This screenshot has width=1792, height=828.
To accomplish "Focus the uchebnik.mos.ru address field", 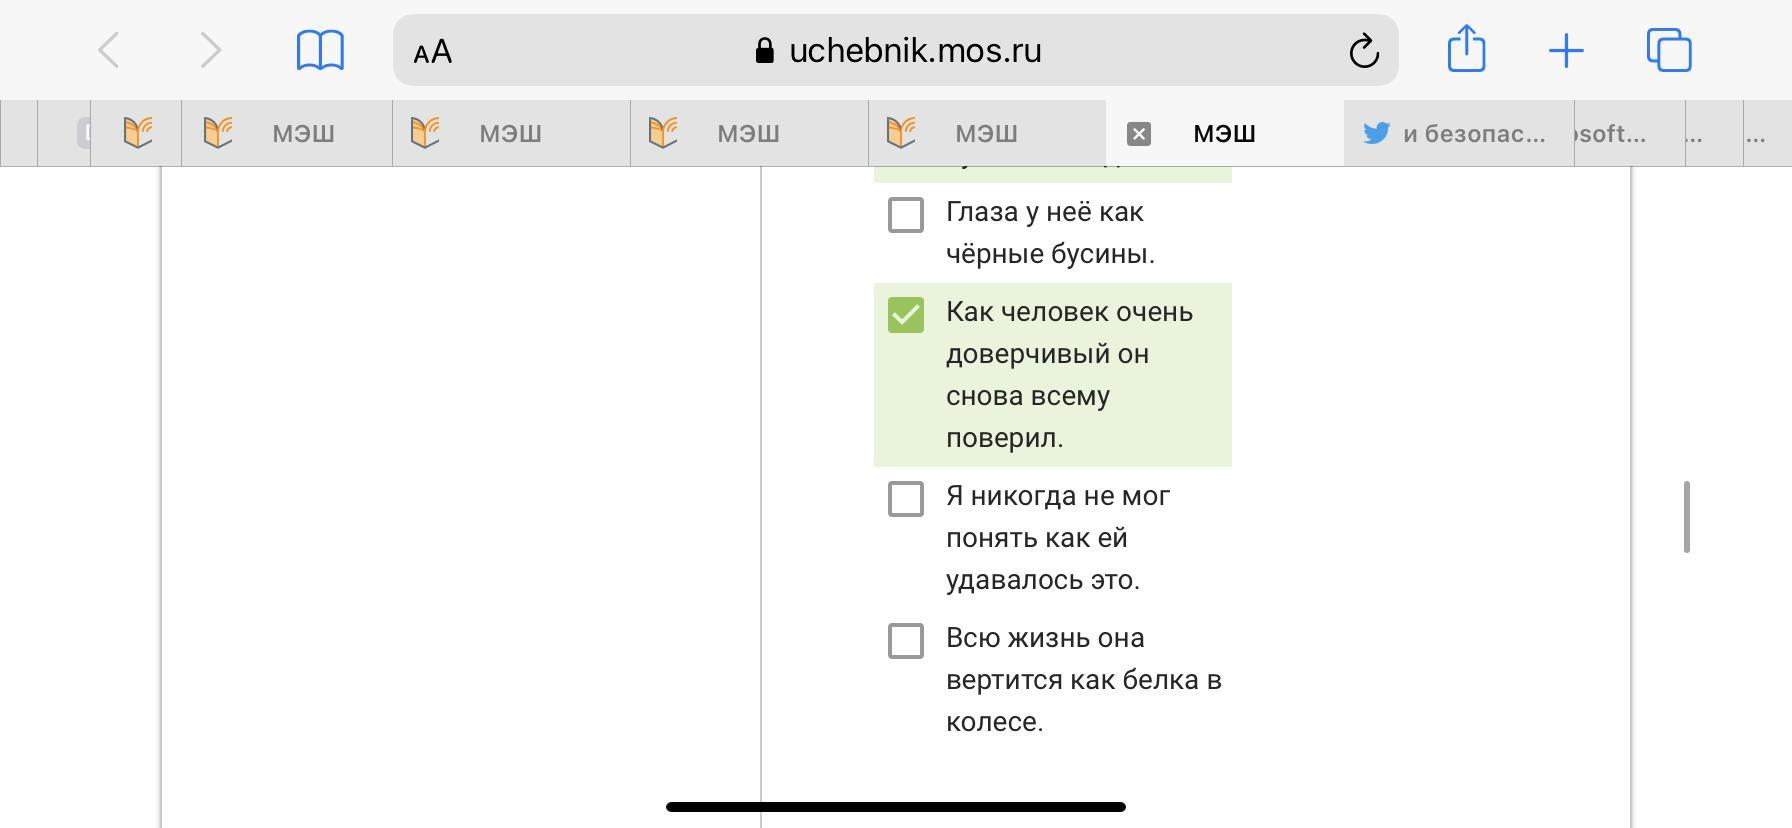I will [x=914, y=51].
